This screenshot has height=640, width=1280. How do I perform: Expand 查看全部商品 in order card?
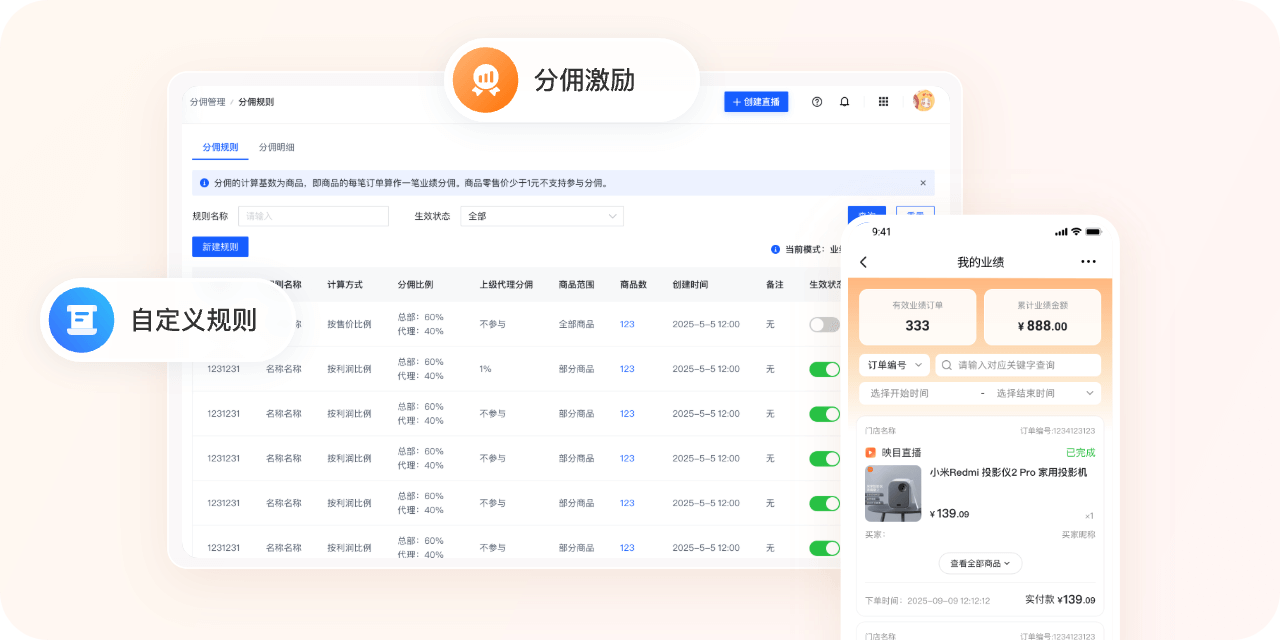click(x=979, y=564)
